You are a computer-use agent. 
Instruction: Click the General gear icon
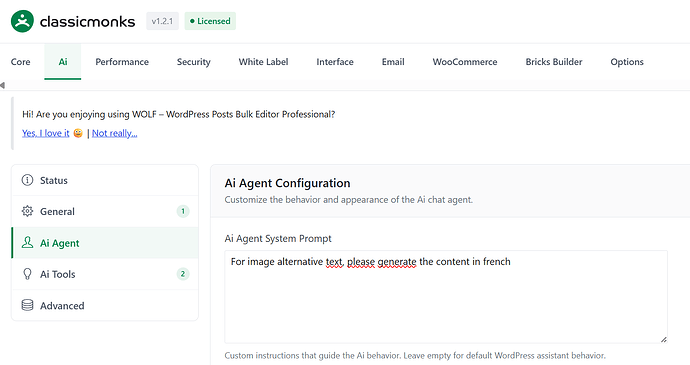[x=27, y=211]
